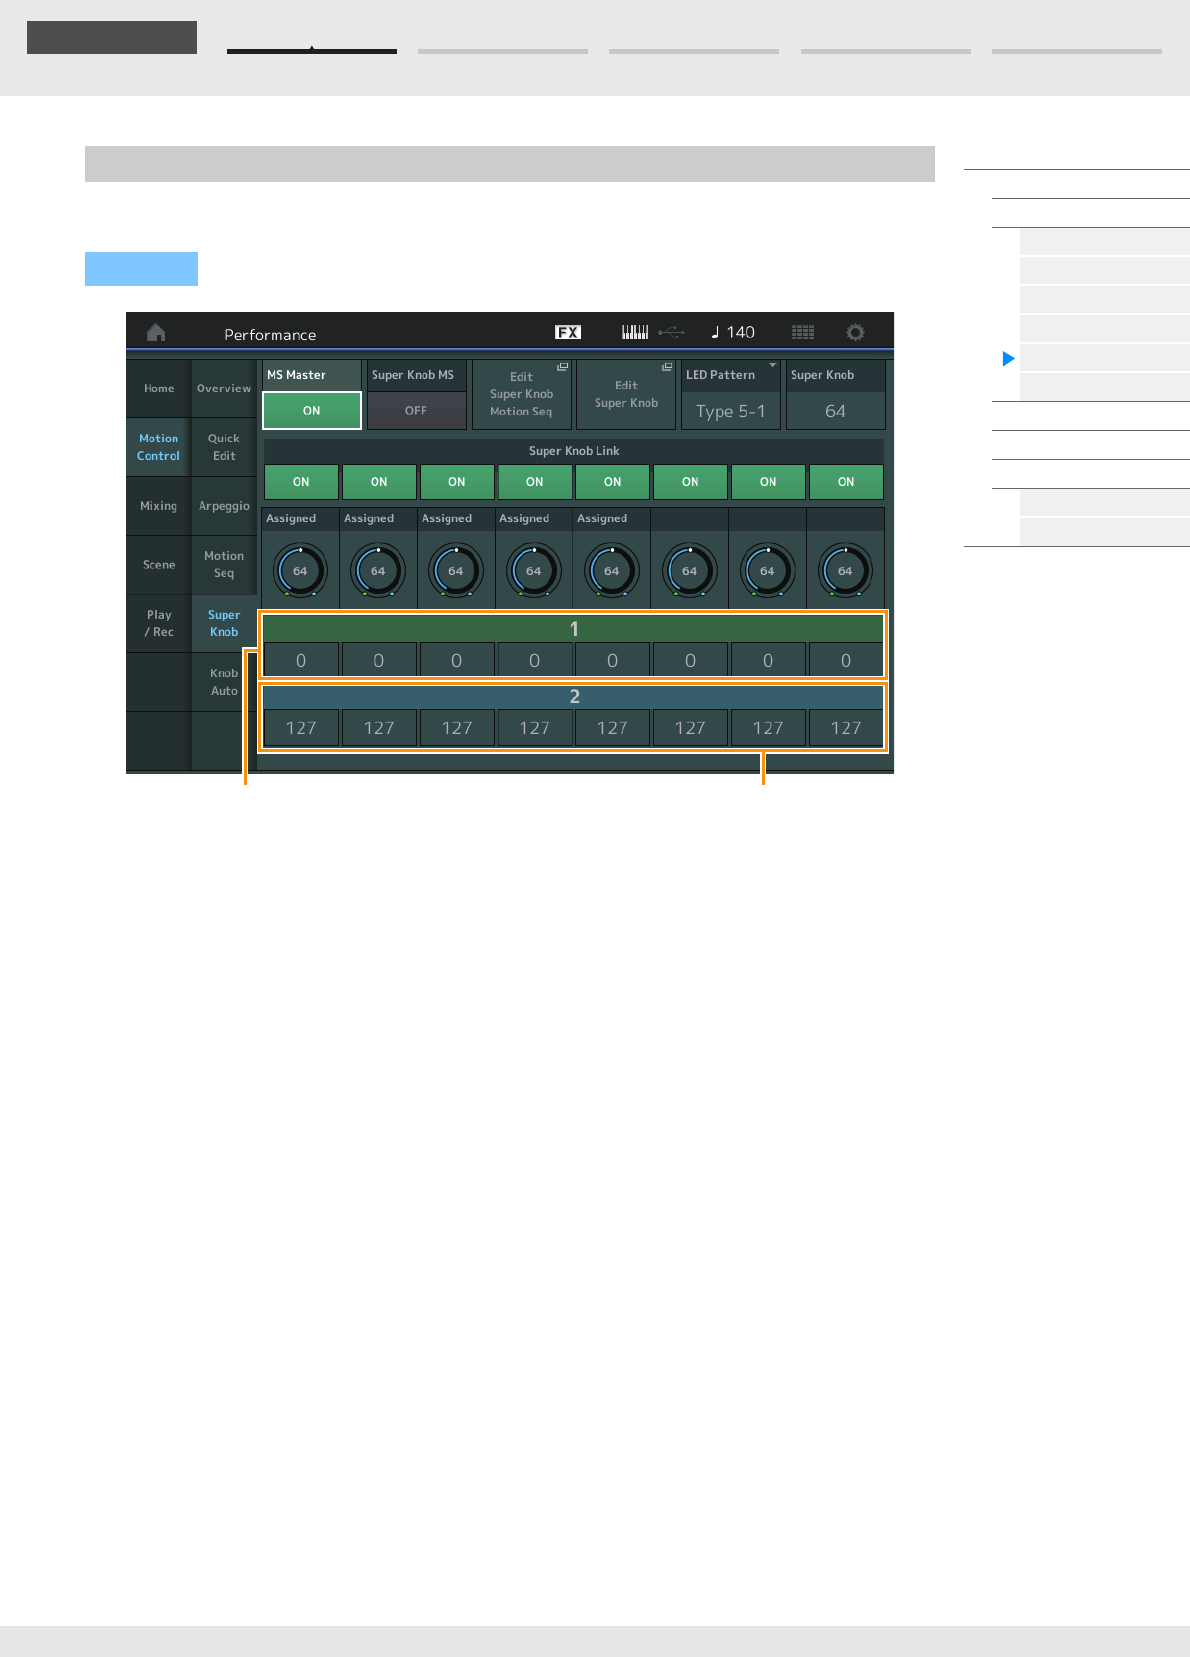Image resolution: width=1190 pixels, height=1657 pixels.
Task: Select the third Assigned knob dial
Action: (456, 571)
